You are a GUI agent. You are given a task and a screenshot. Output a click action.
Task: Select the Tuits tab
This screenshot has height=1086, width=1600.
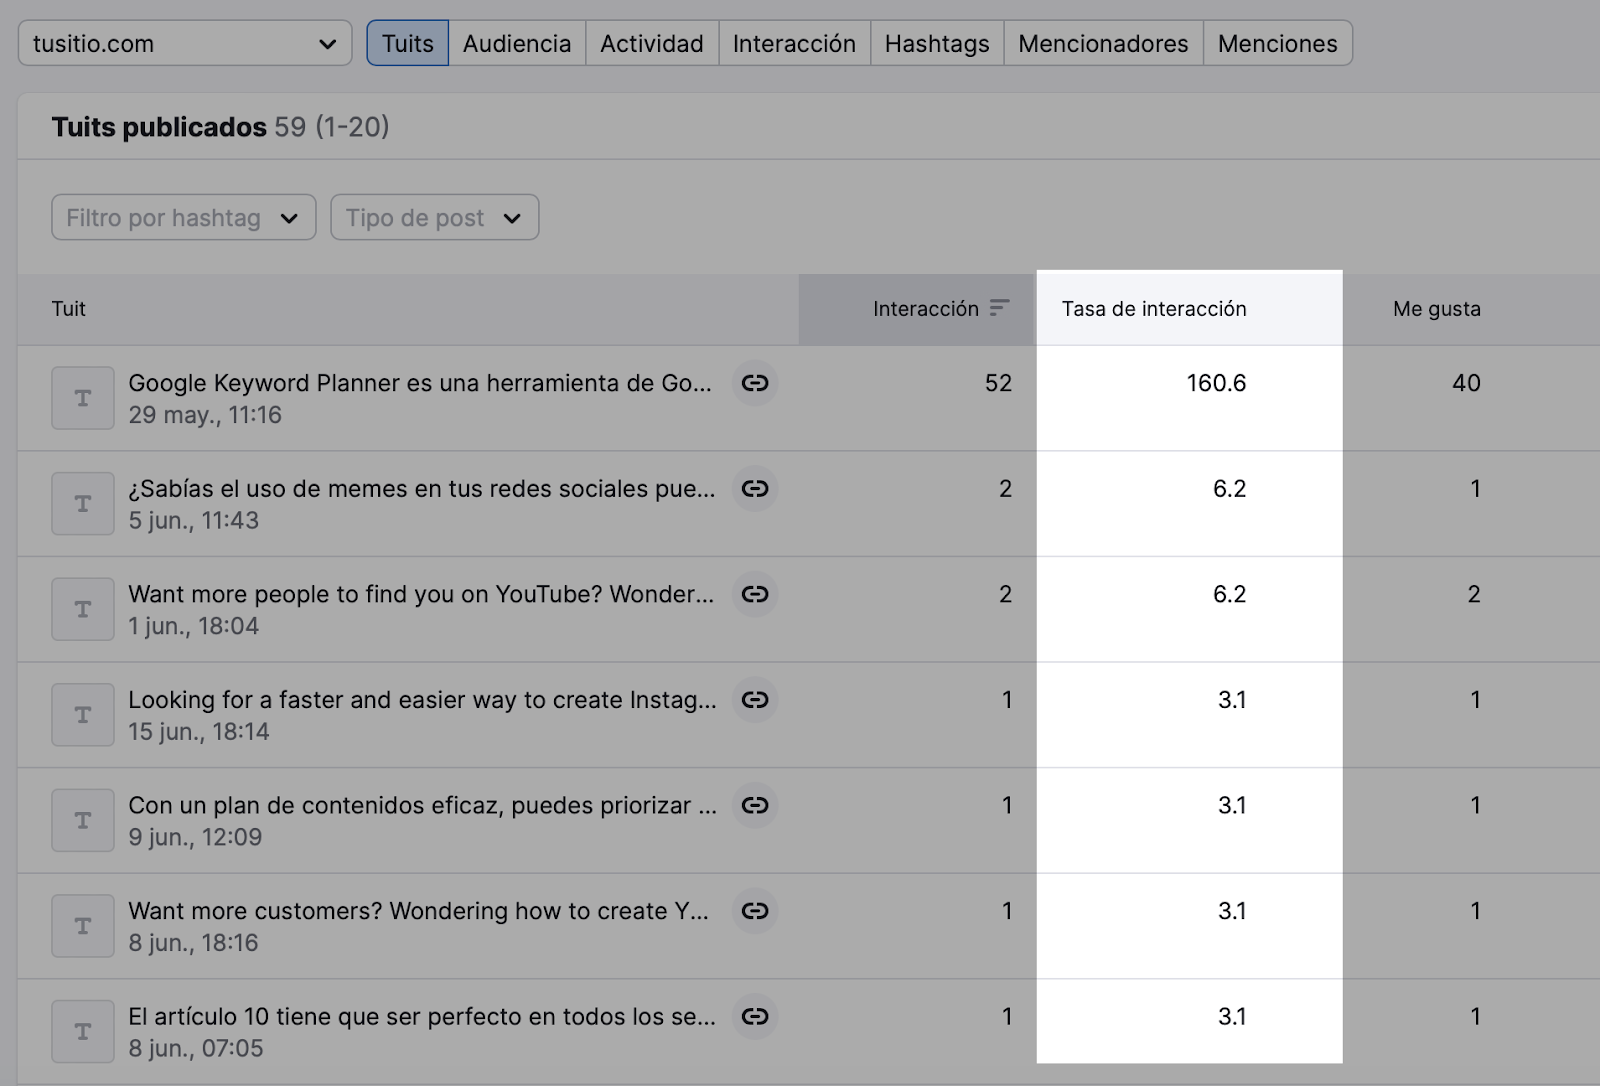tap(408, 43)
